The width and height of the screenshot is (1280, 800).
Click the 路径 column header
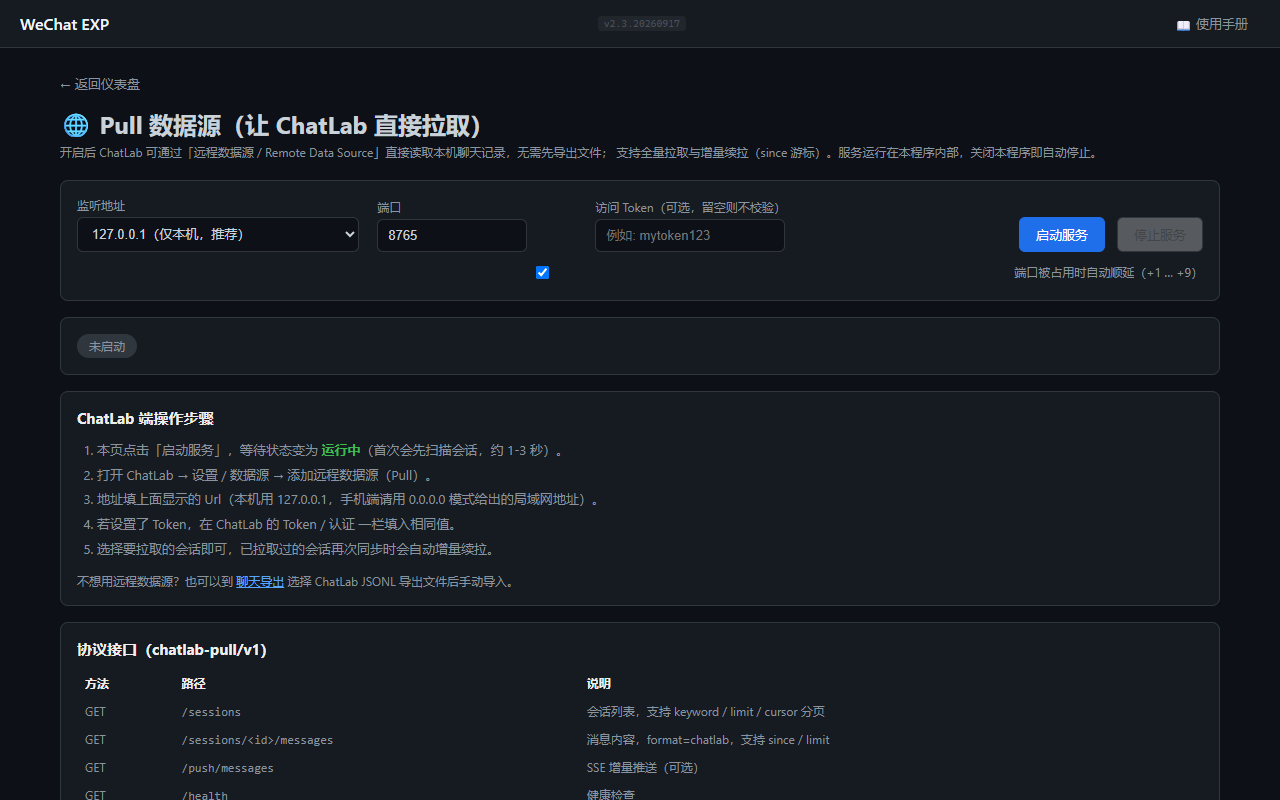(x=193, y=684)
